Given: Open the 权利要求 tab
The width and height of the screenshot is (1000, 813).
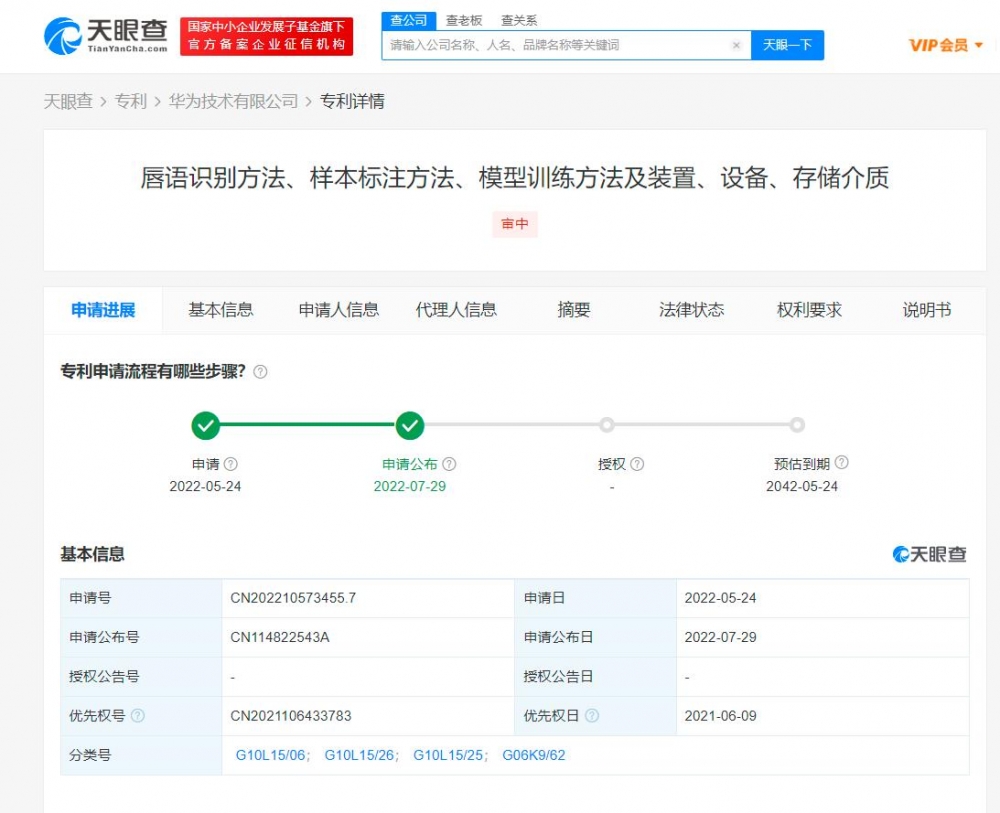Looking at the screenshot, I should tap(809, 310).
